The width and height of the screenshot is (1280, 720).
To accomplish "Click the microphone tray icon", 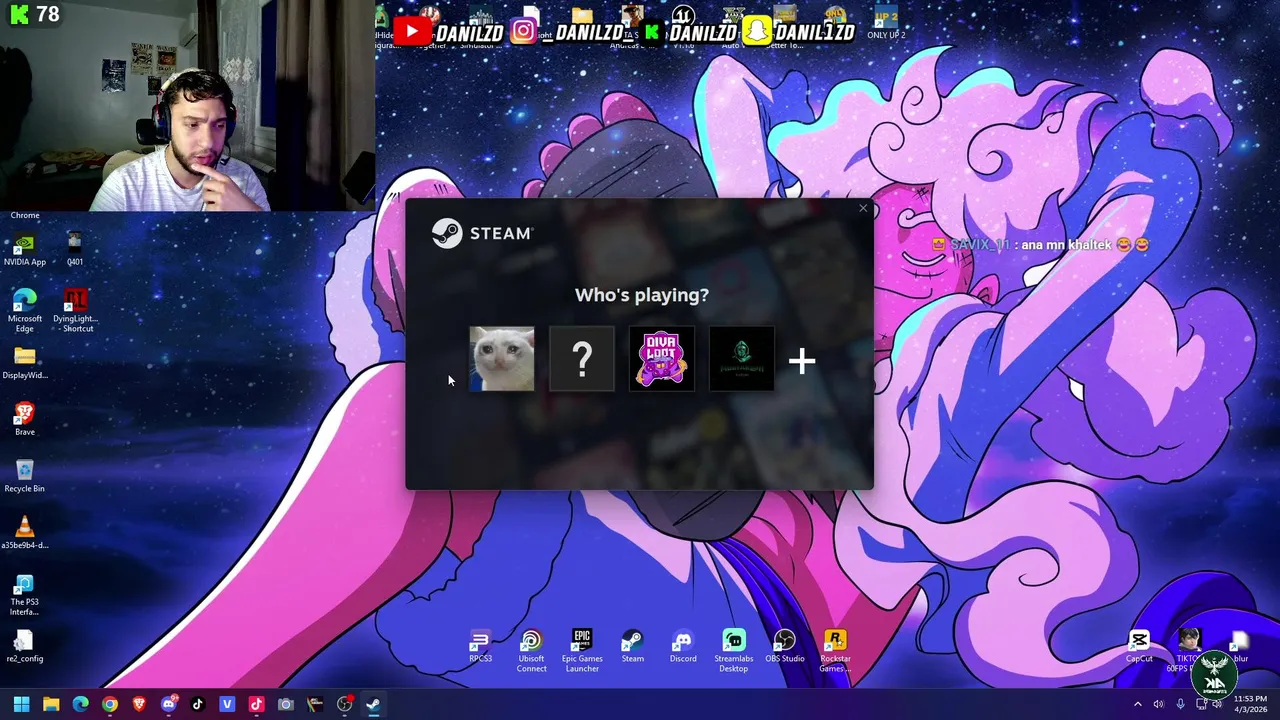I will point(1180,704).
